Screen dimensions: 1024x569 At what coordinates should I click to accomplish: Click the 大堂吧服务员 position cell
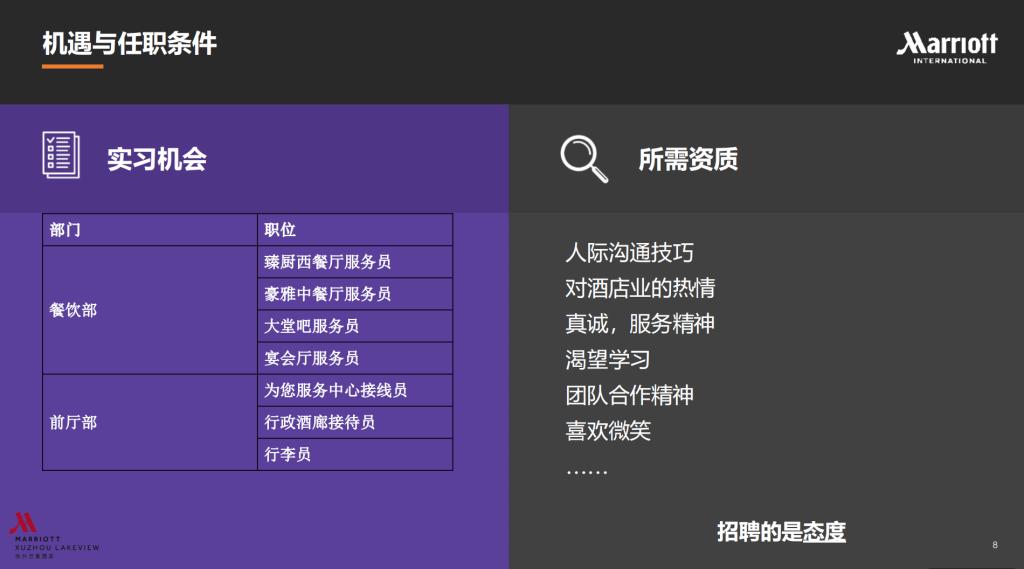point(355,326)
